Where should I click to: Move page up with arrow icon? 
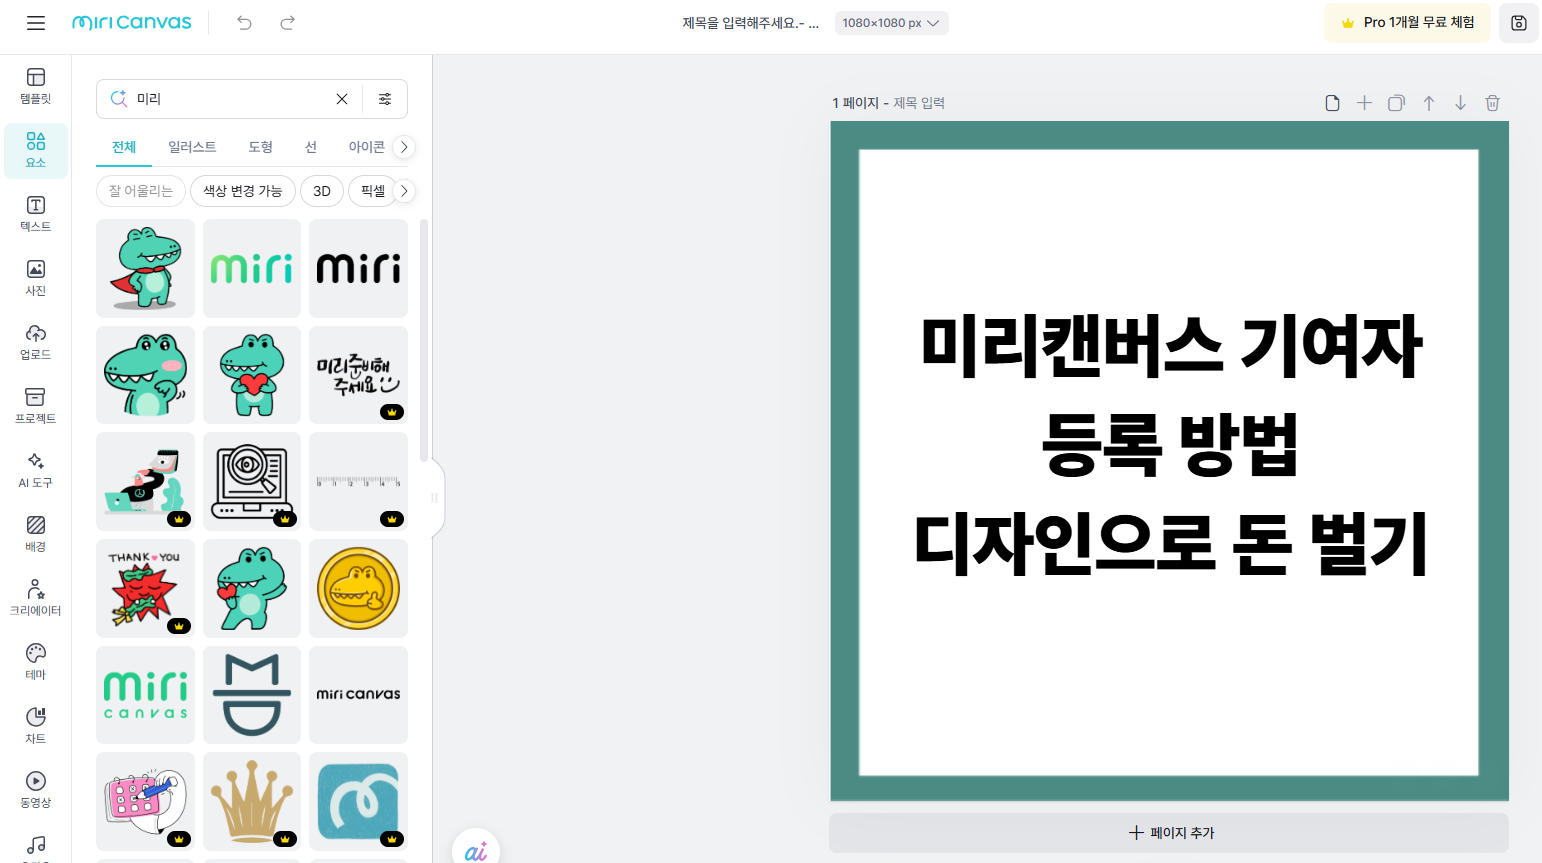tap(1429, 103)
